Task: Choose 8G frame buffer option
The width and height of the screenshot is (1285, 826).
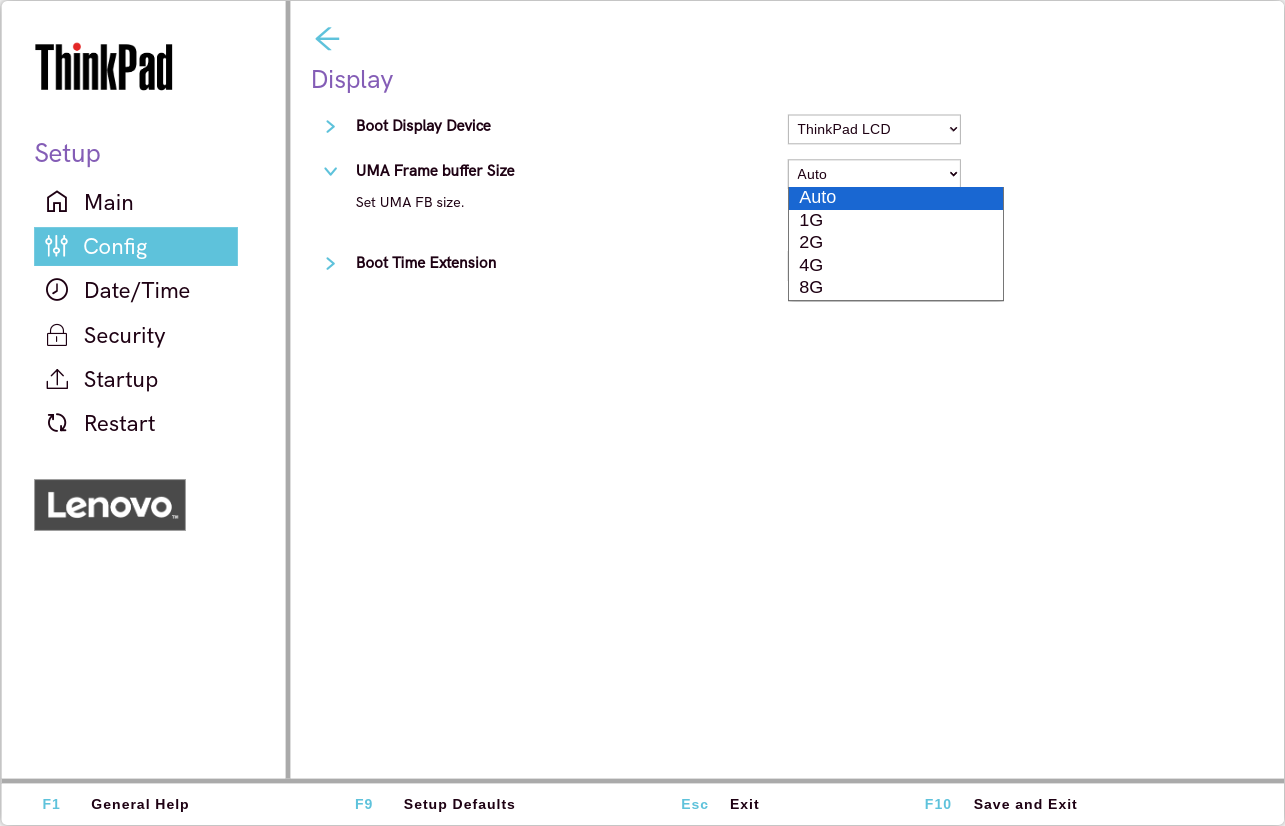Action: (896, 287)
